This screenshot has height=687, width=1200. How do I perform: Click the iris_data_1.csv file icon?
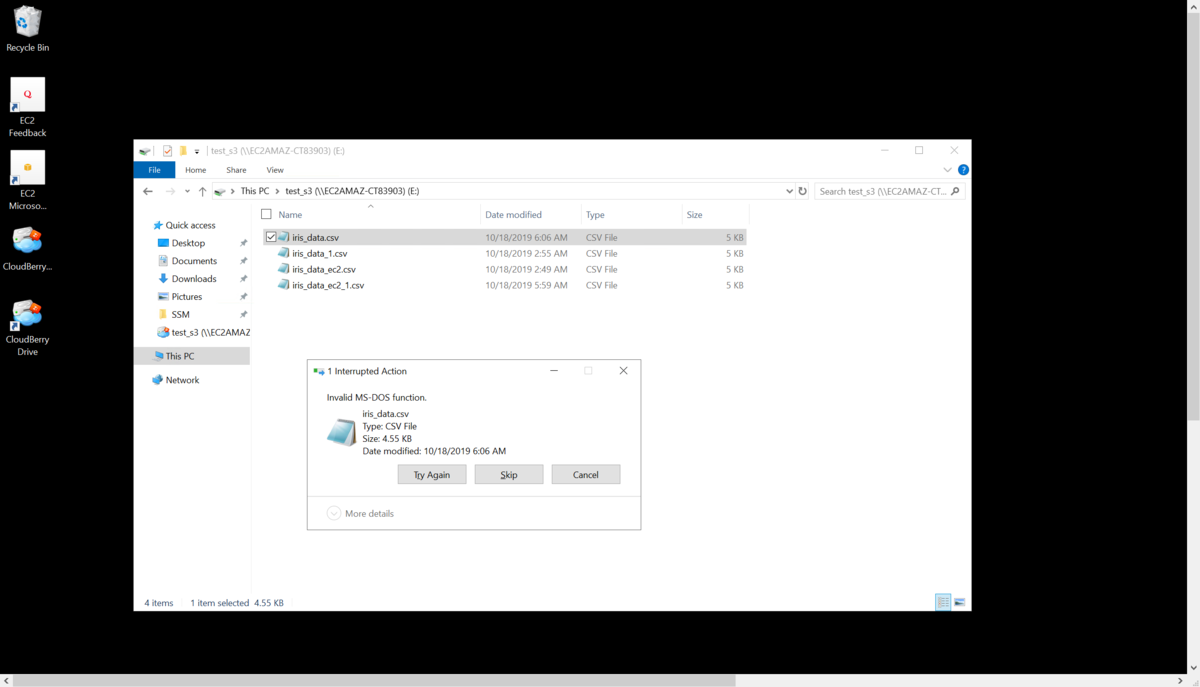tap(284, 254)
